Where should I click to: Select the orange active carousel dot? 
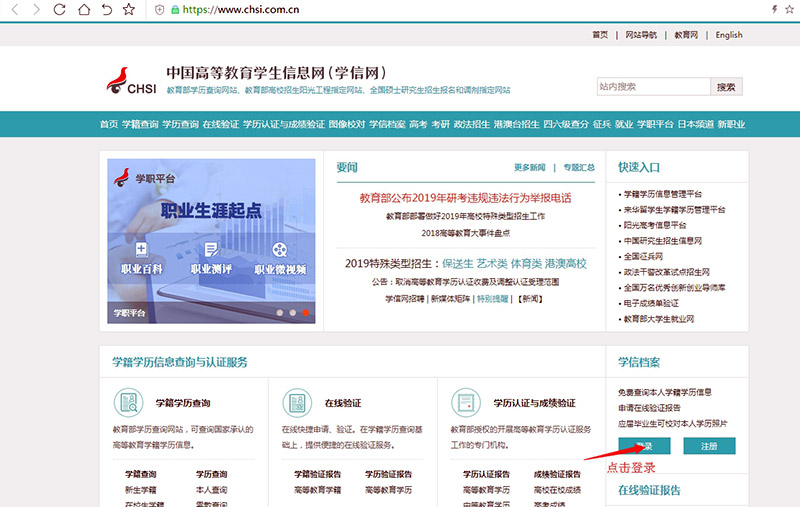click(x=306, y=313)
